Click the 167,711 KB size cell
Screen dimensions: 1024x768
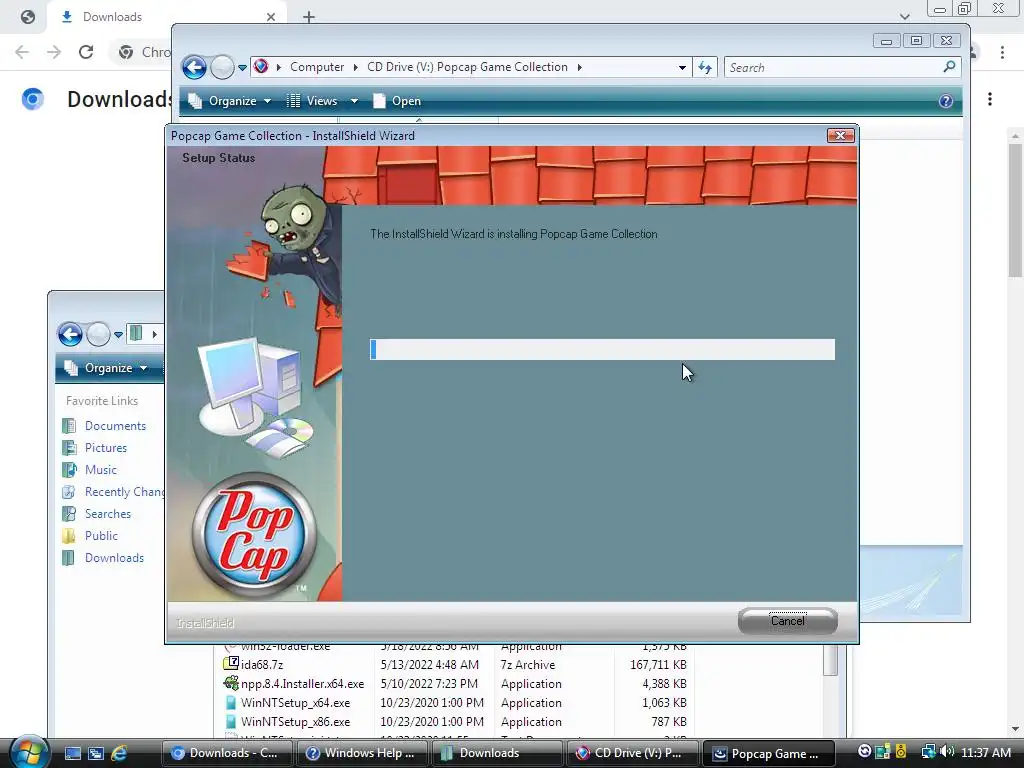pos(658,665)
